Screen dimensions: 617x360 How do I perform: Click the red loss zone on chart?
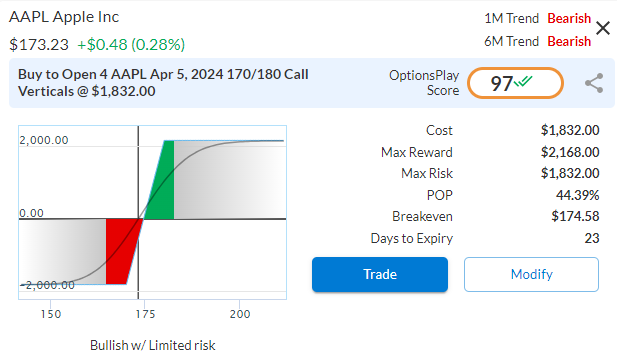[120, 252]
